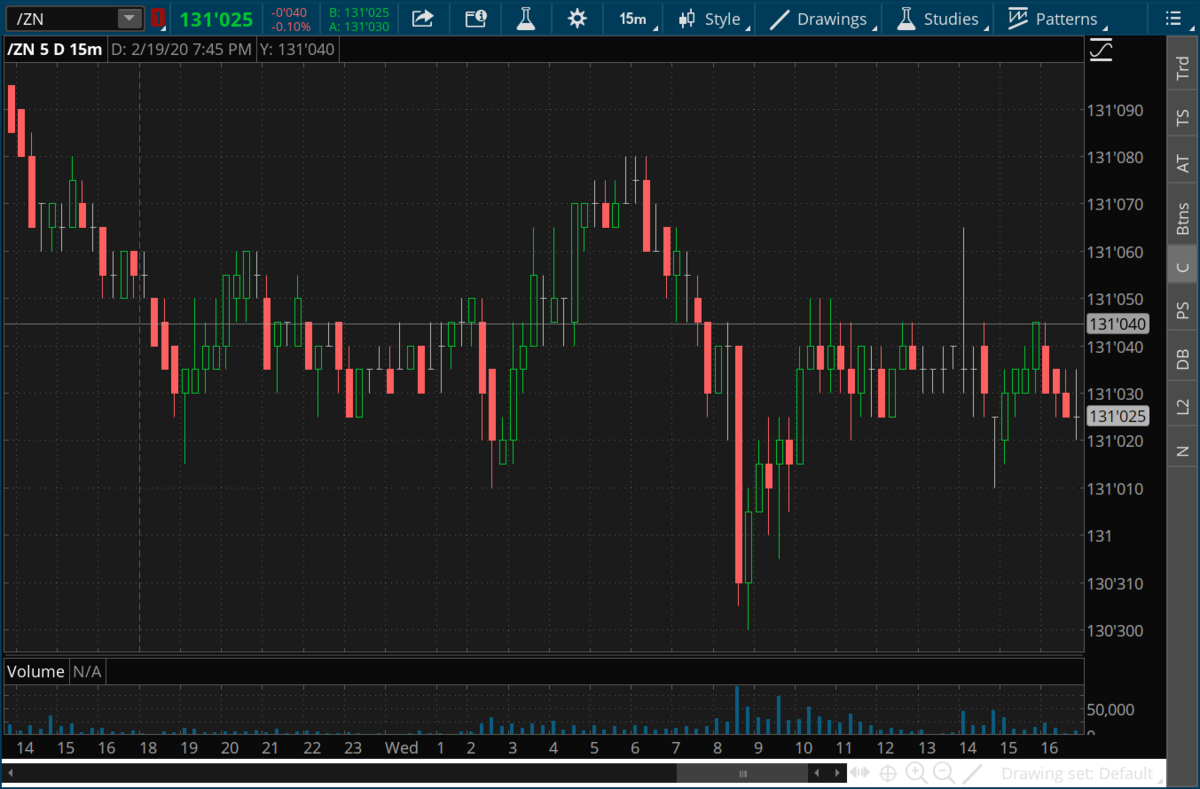Click the 131'040 crosshair price bubble
Viewport: 1200px width, 789px height.
click(x=1117, y=324)
